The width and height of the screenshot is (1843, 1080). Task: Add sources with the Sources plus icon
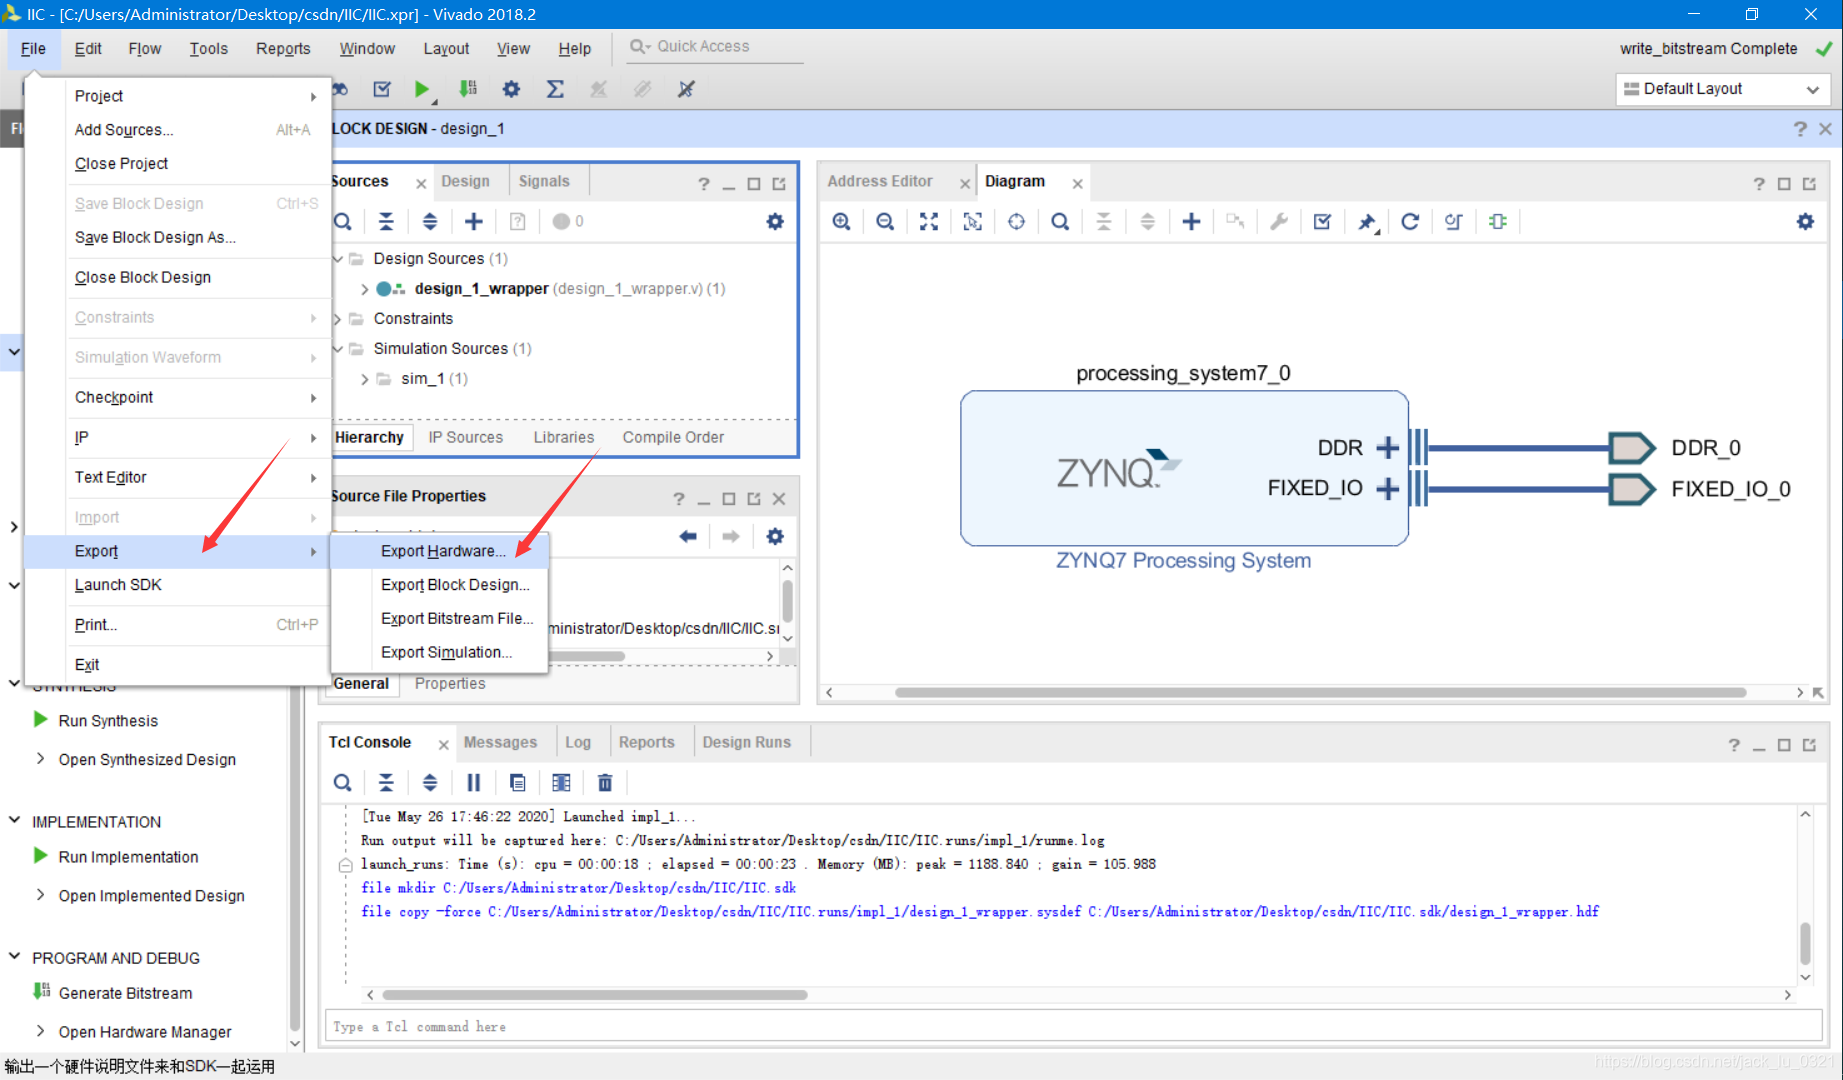point(474,221)
